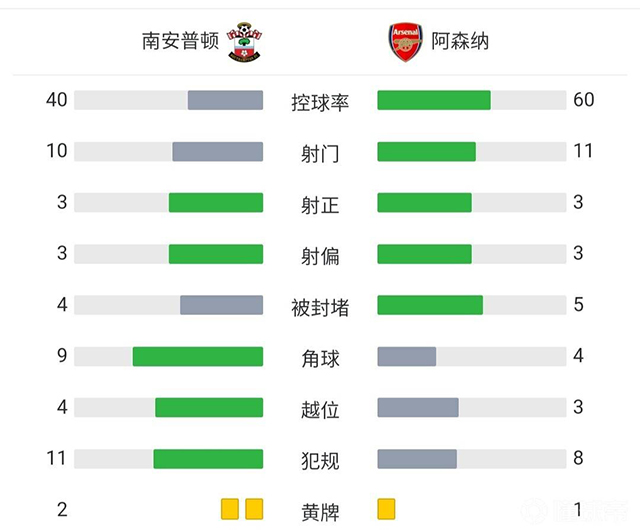Click Southampton's leftmost yellow card icon
Viewport: 640px width, 530px height.
click(230, 510)
